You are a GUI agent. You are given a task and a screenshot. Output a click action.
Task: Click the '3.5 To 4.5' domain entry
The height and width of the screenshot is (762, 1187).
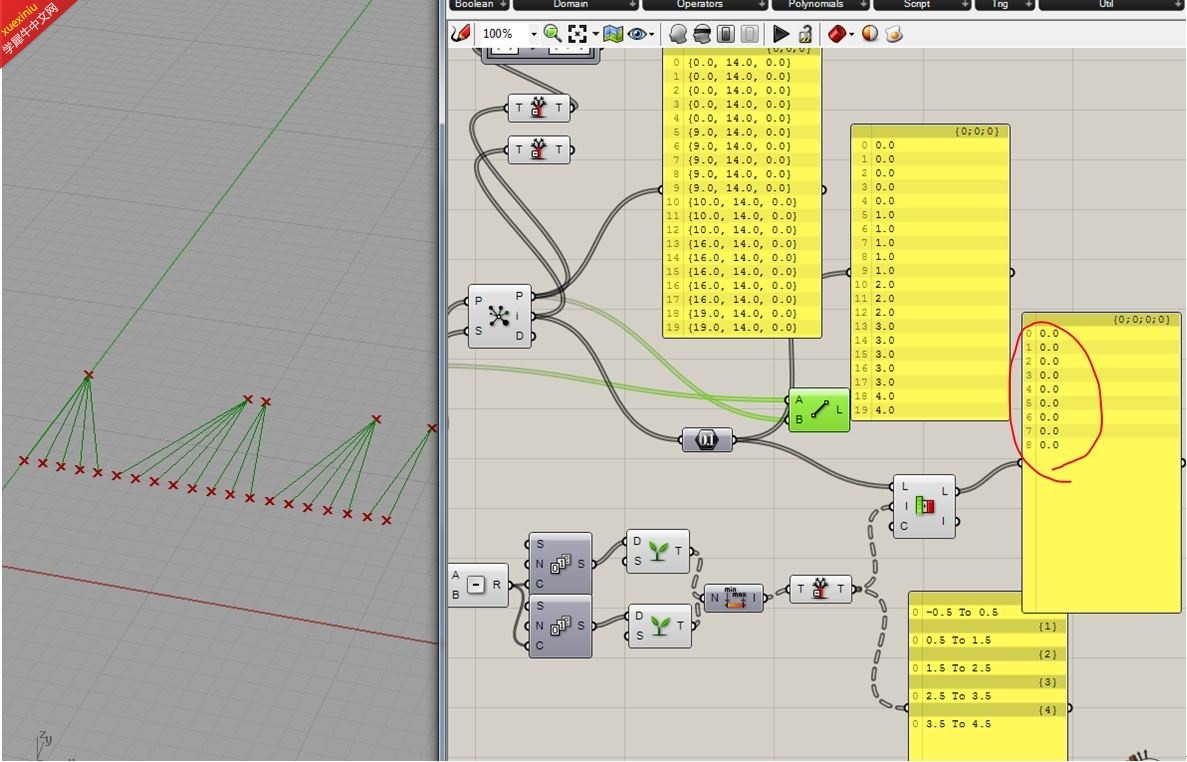[x=958, y=724]
